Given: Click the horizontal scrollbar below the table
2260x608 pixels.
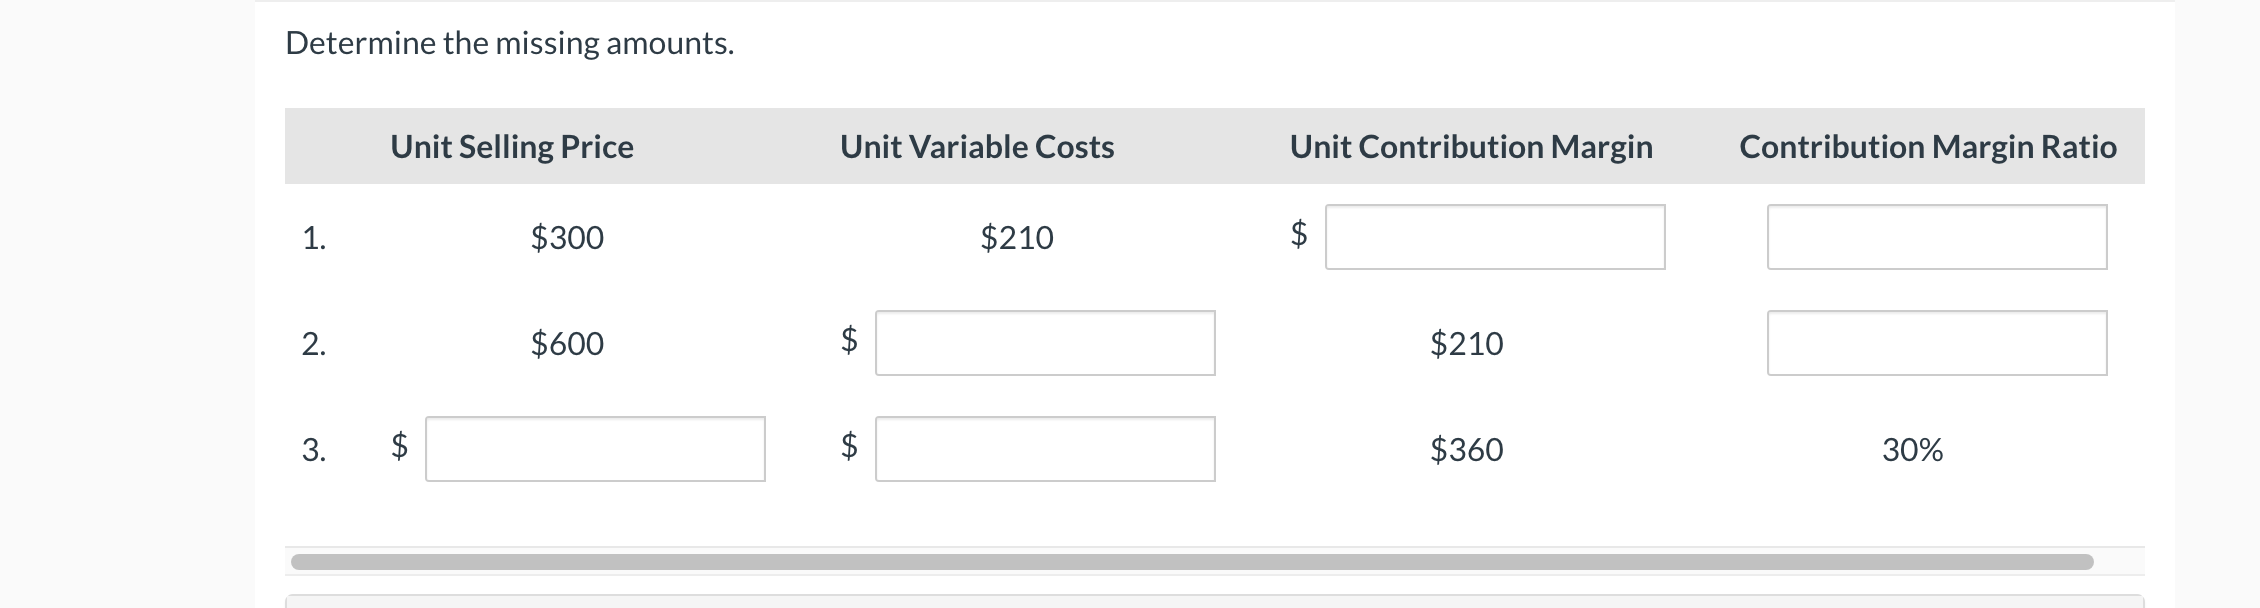Looking at the screenshot, I should (1190, 562).
